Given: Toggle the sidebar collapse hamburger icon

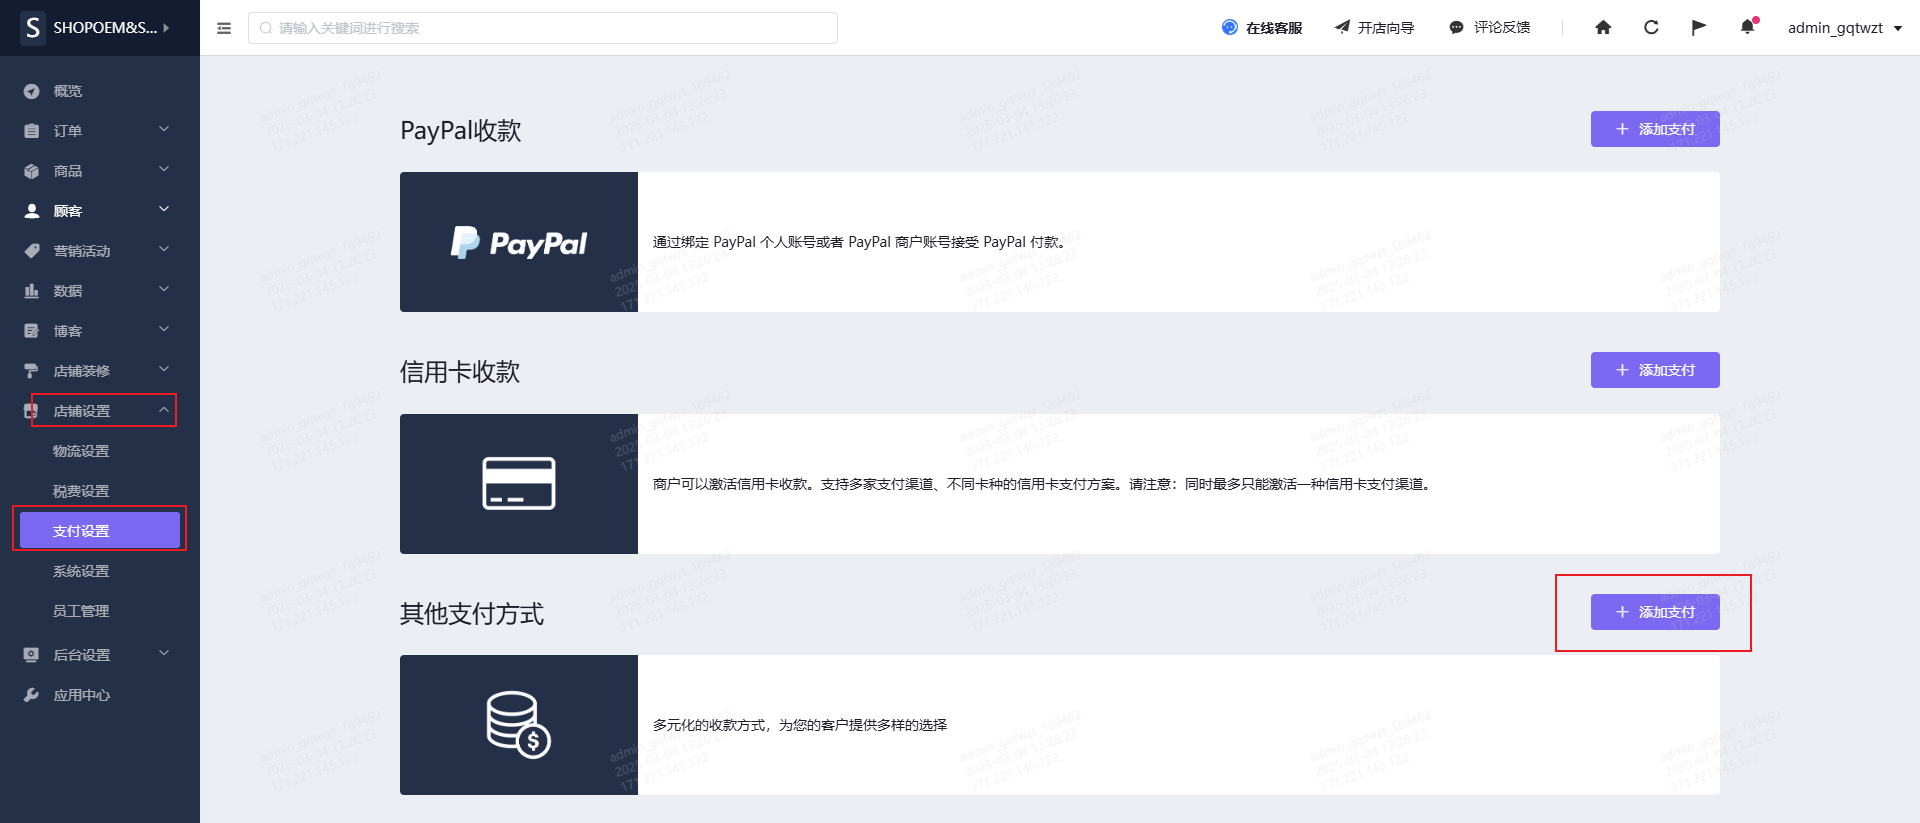Looking at the screenshot, I should pyautogui.click(x=224, y=28).
